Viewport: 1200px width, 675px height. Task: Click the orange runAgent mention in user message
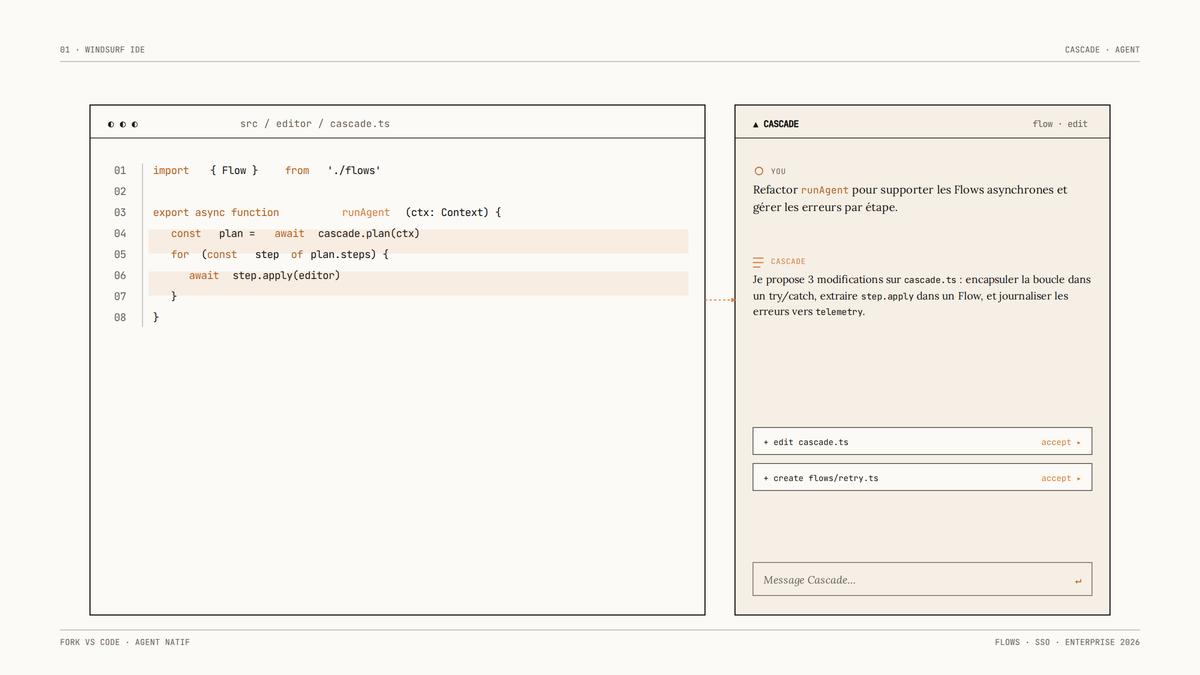pyautogui.click(x=824, y=190)
